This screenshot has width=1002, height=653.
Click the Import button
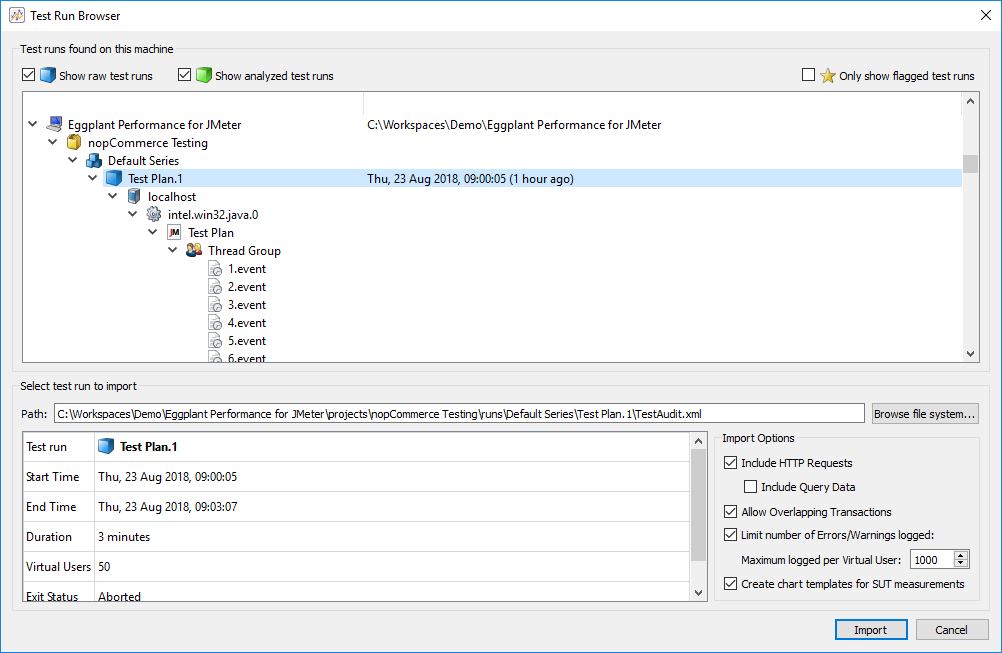[870, 630]
